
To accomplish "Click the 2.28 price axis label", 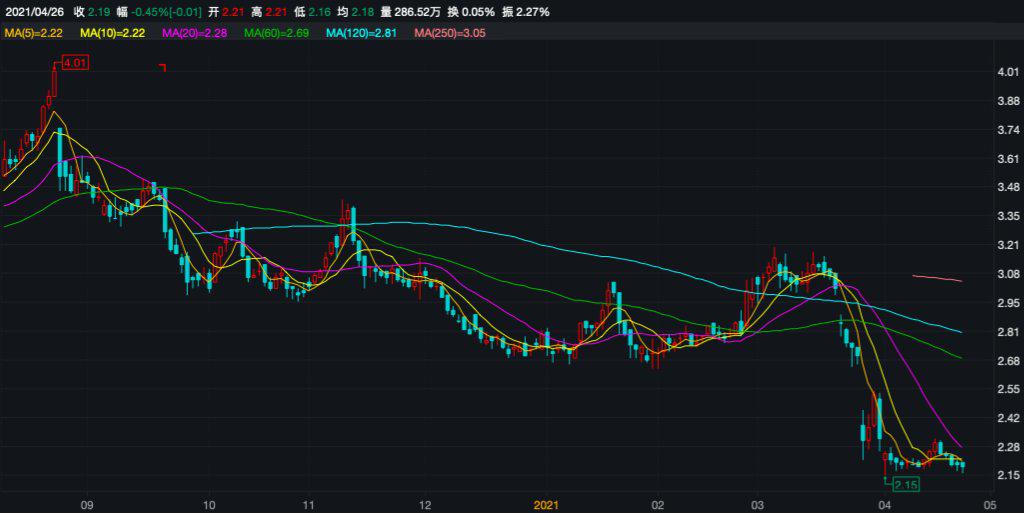I will [1008, 447].
